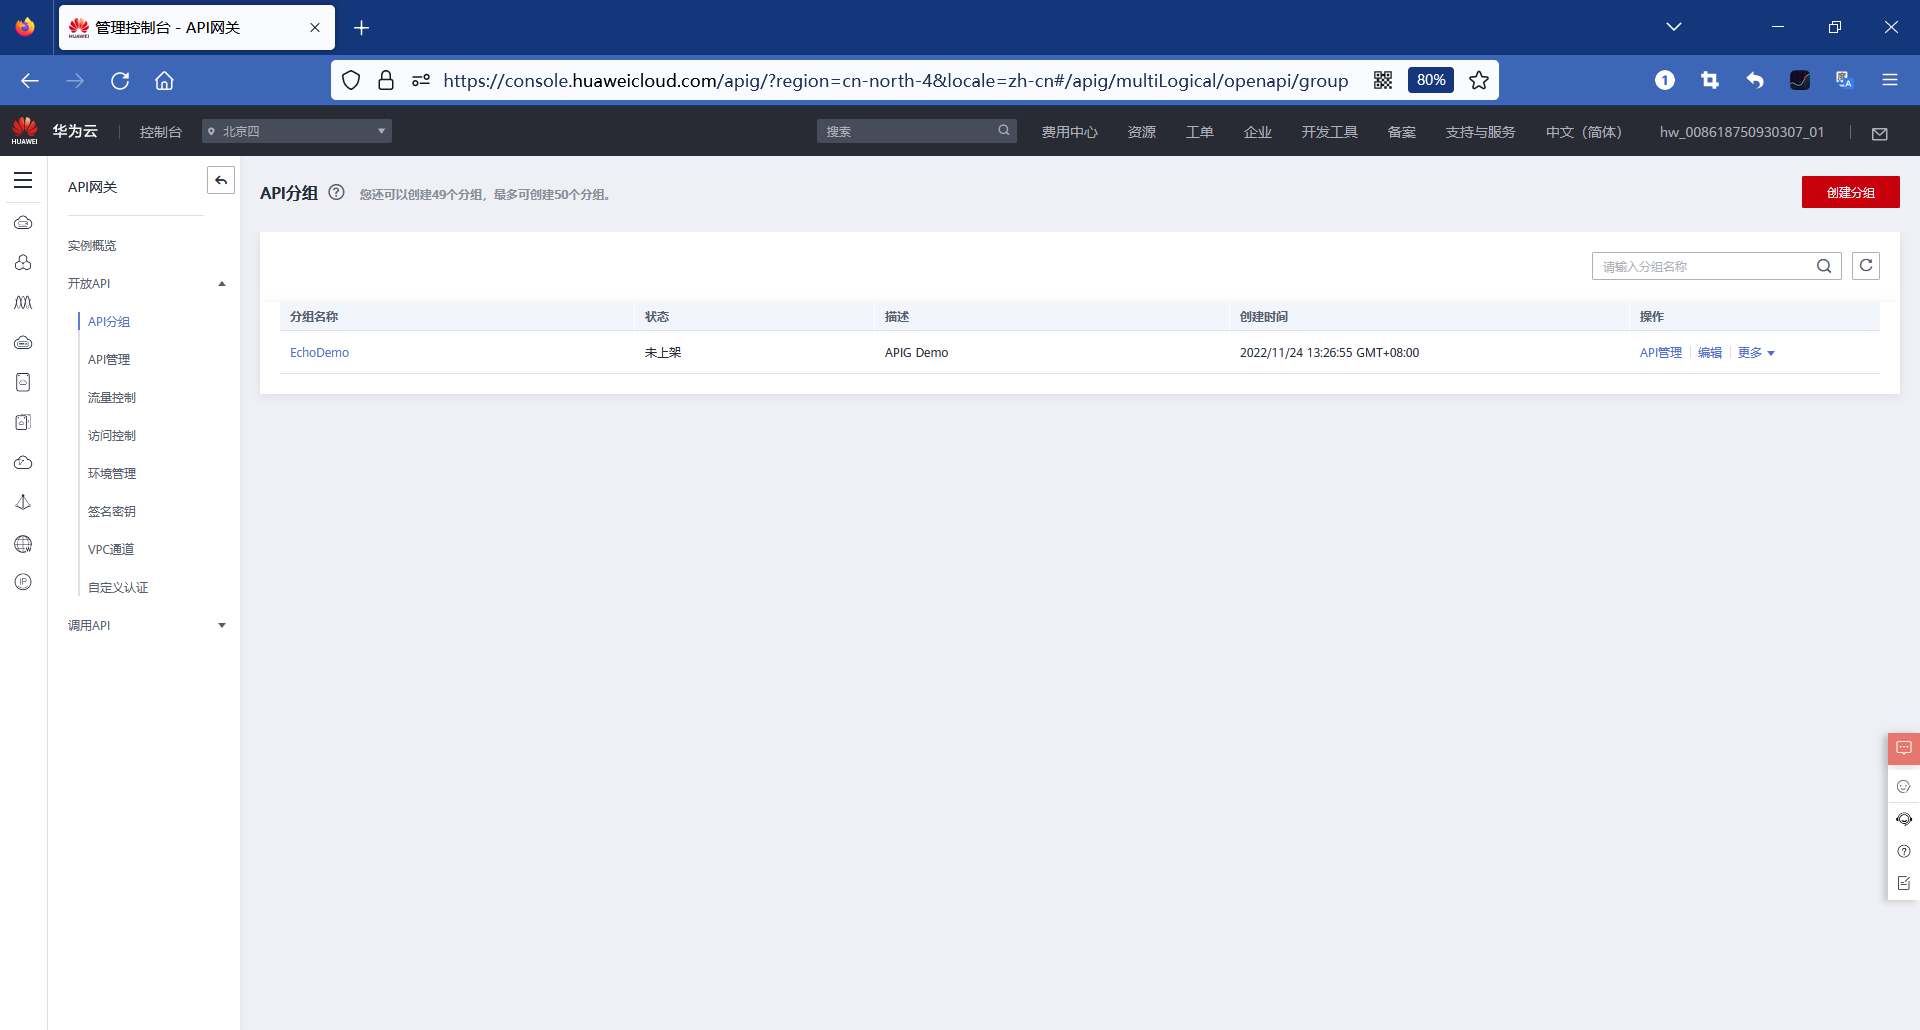Click the translate extension icon
The height and width of the screenshot is (1030, 1920).
pyautogui.click(x=1845, y=80)
